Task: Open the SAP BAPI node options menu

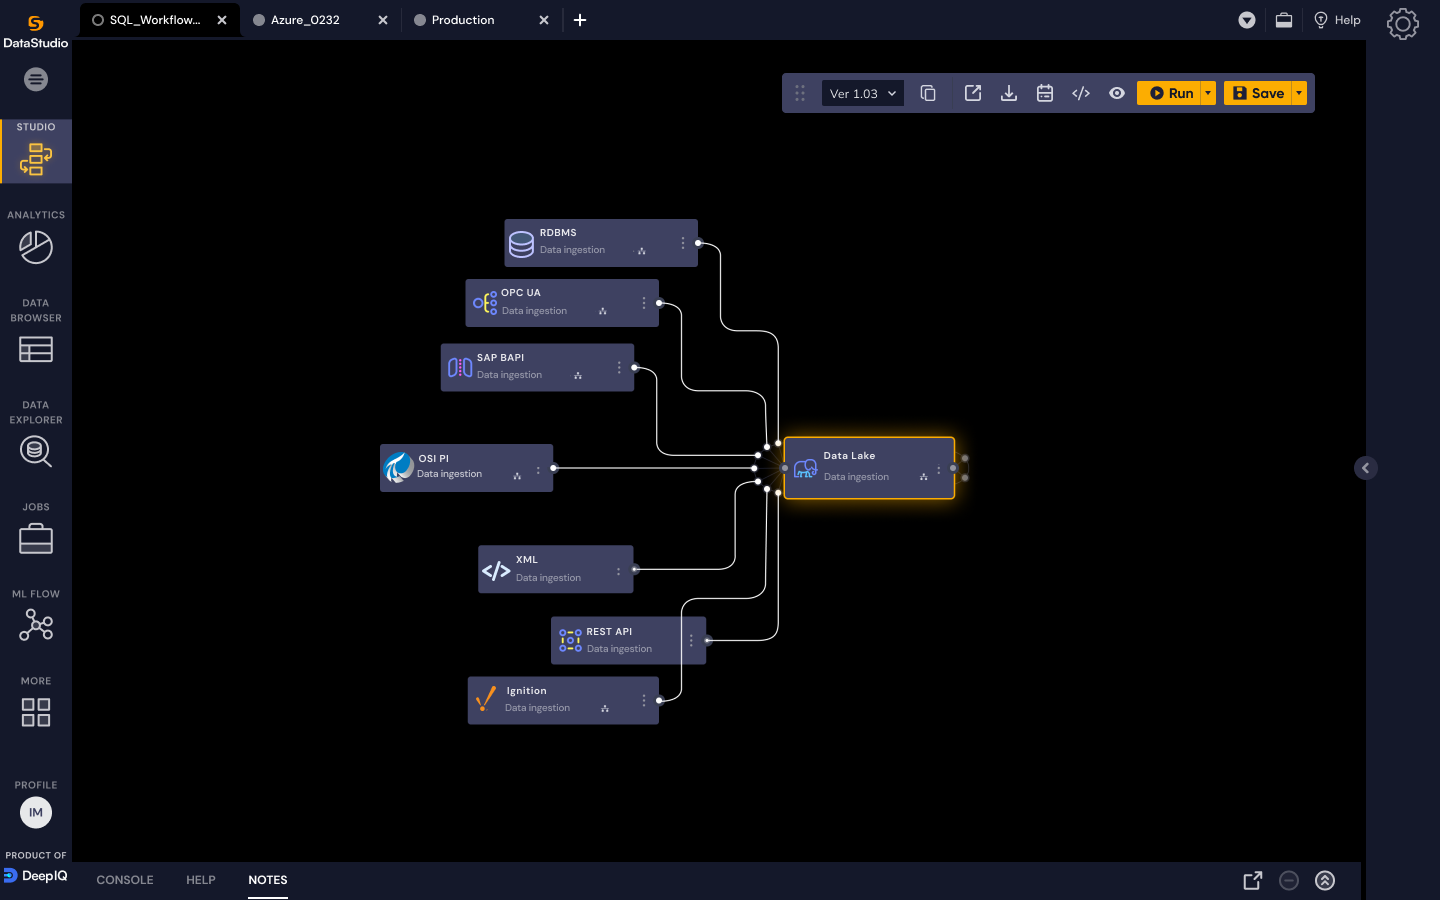Action: tap(619, 367)
